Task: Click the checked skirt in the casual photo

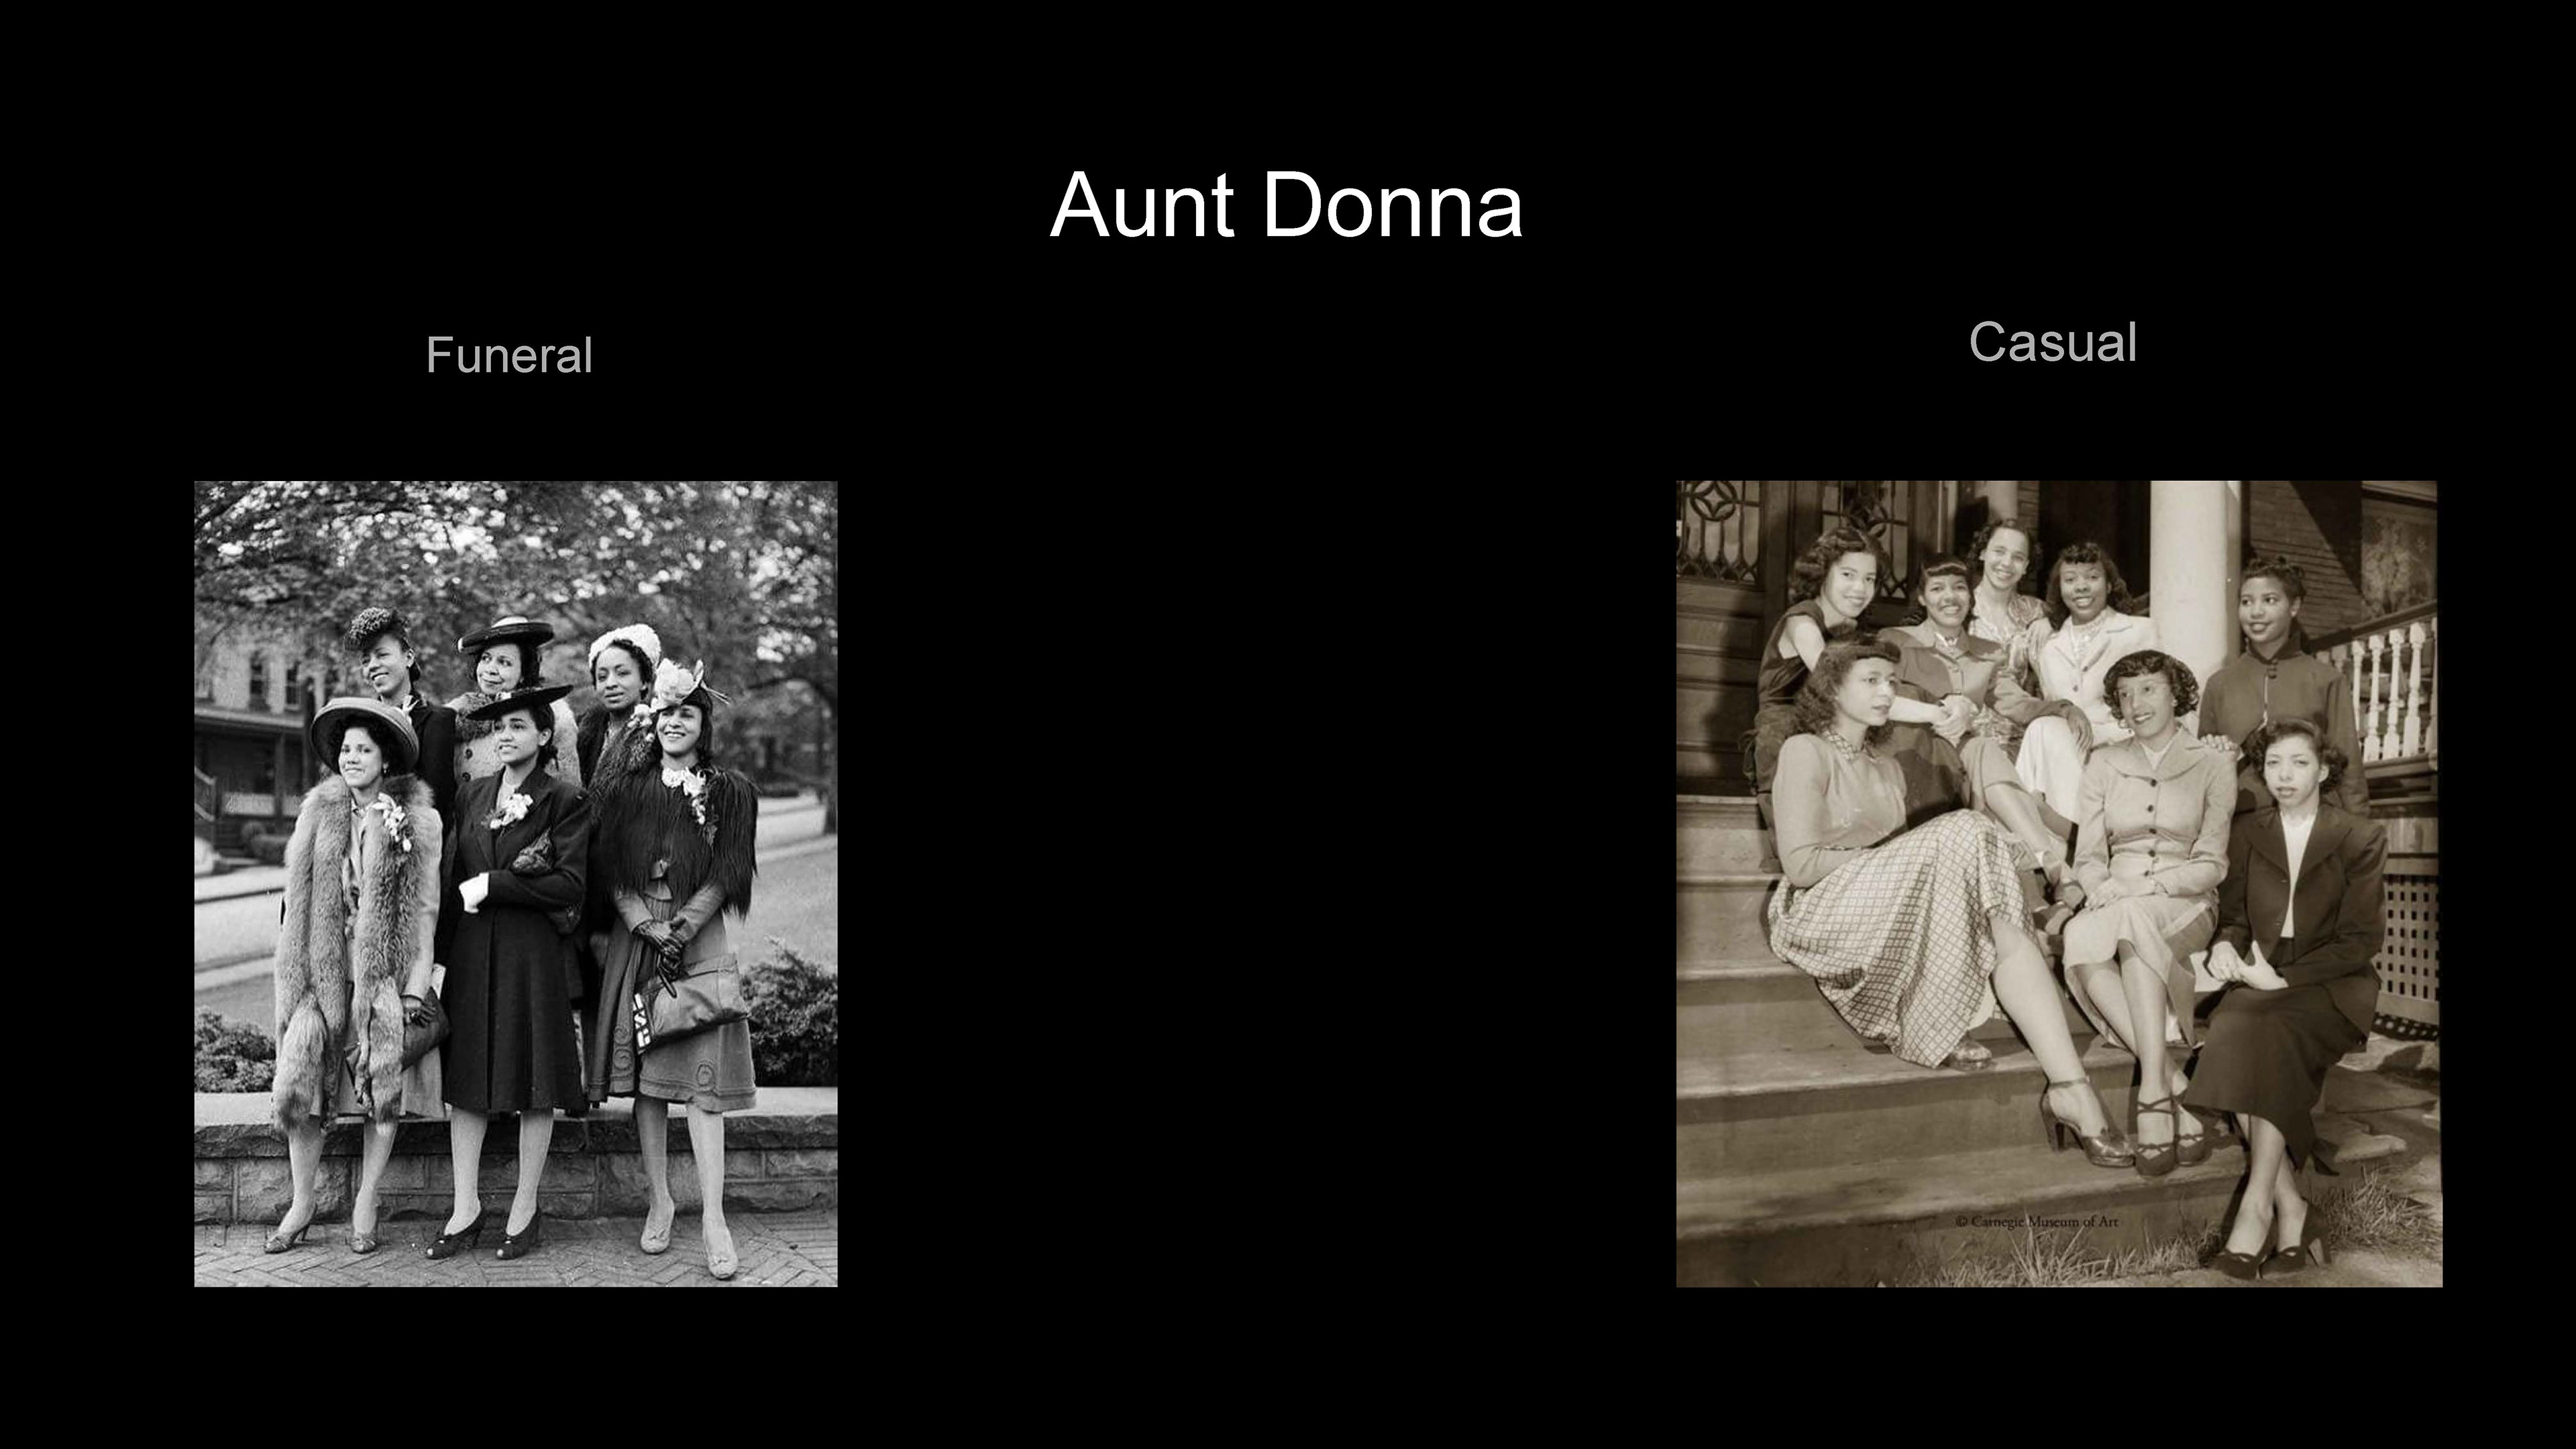Action: pos(1900,930)
